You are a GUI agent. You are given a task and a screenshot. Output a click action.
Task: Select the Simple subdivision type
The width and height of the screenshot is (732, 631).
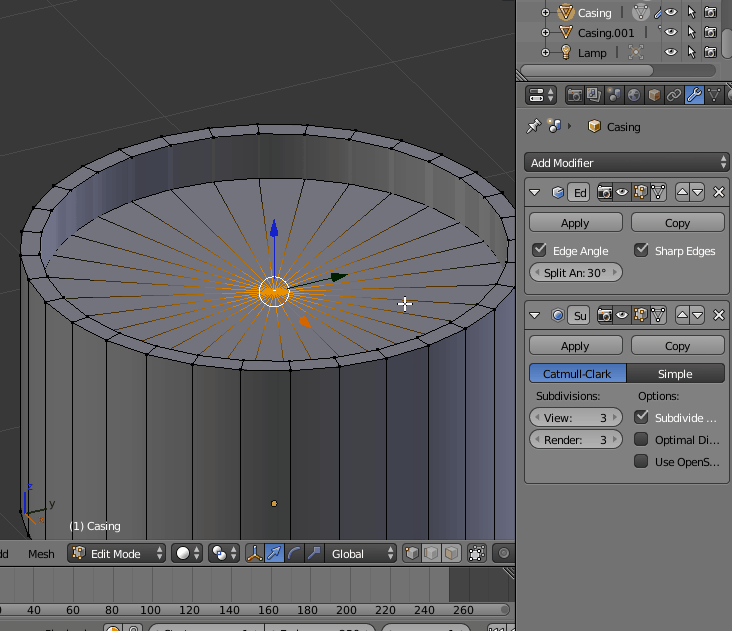pyautogui.click(x=674, y=374)
